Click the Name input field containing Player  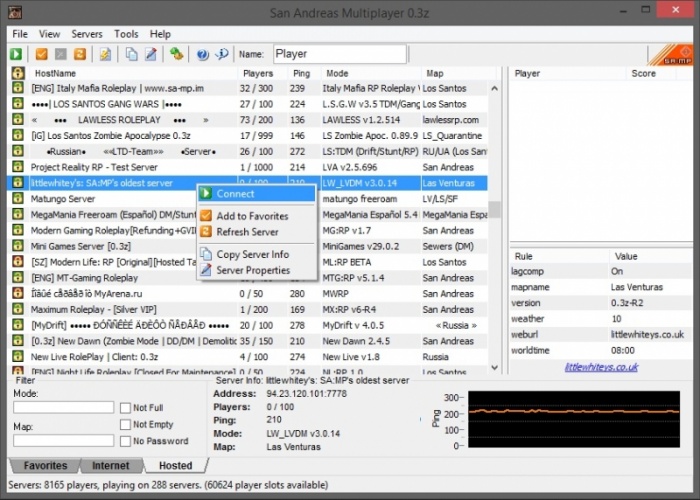[x=338, y=54]
